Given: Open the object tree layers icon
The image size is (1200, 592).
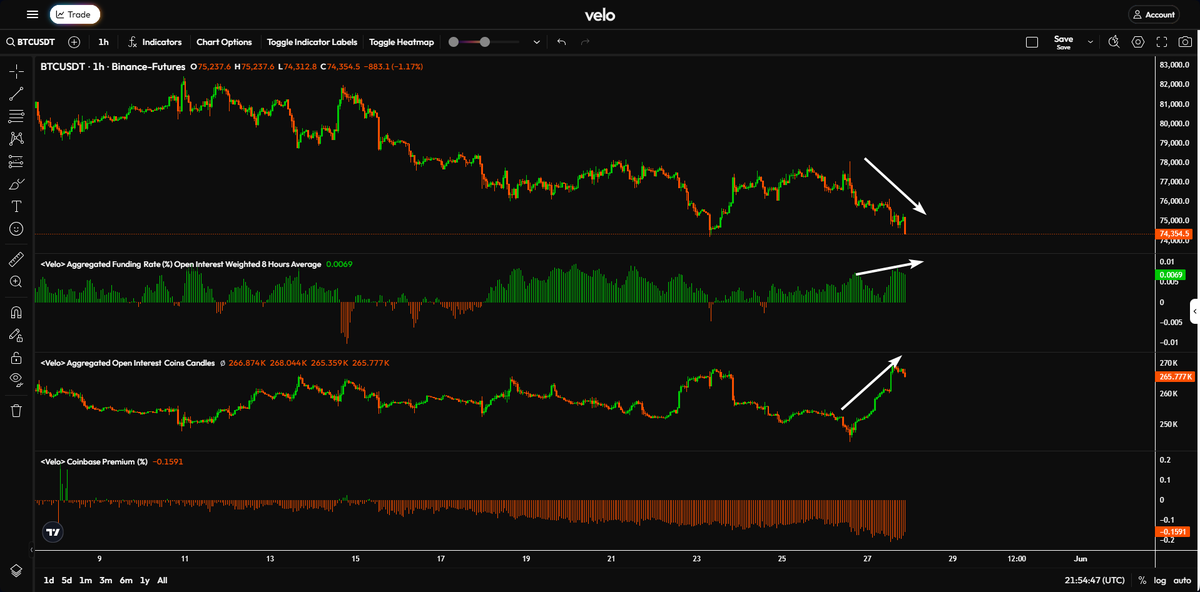Looking at the screenshot, I should coord(16,569).
